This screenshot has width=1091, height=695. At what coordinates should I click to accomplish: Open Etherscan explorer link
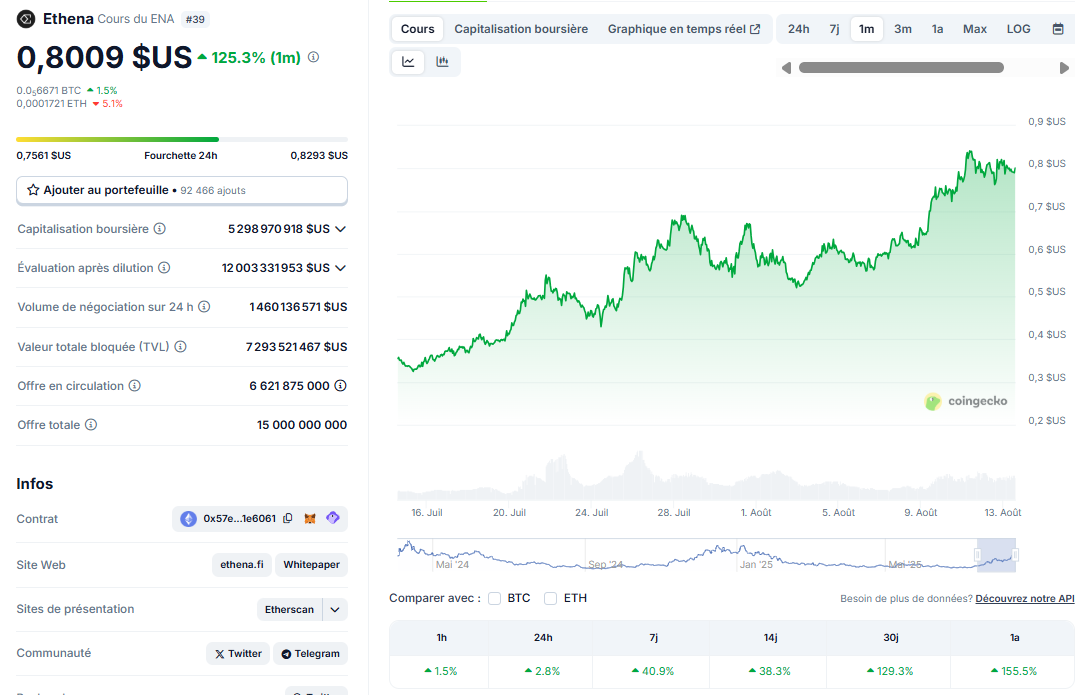click(x=289, y=609)
